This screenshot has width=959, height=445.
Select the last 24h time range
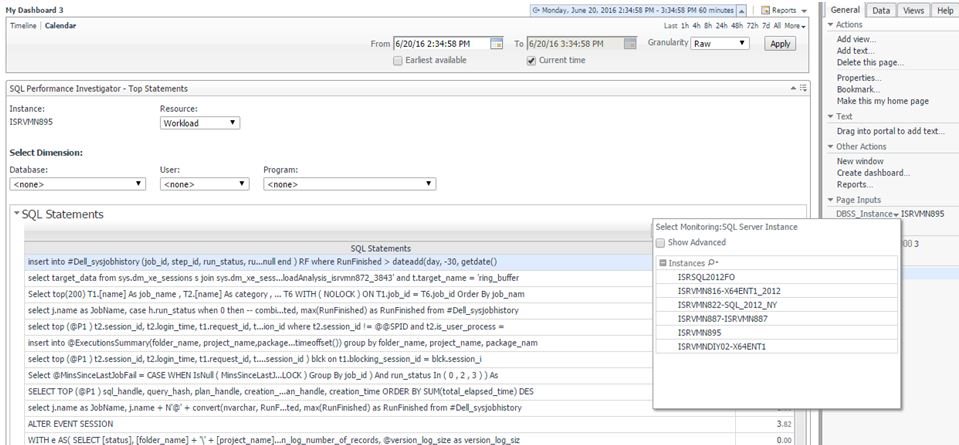(x=721, y=26)
